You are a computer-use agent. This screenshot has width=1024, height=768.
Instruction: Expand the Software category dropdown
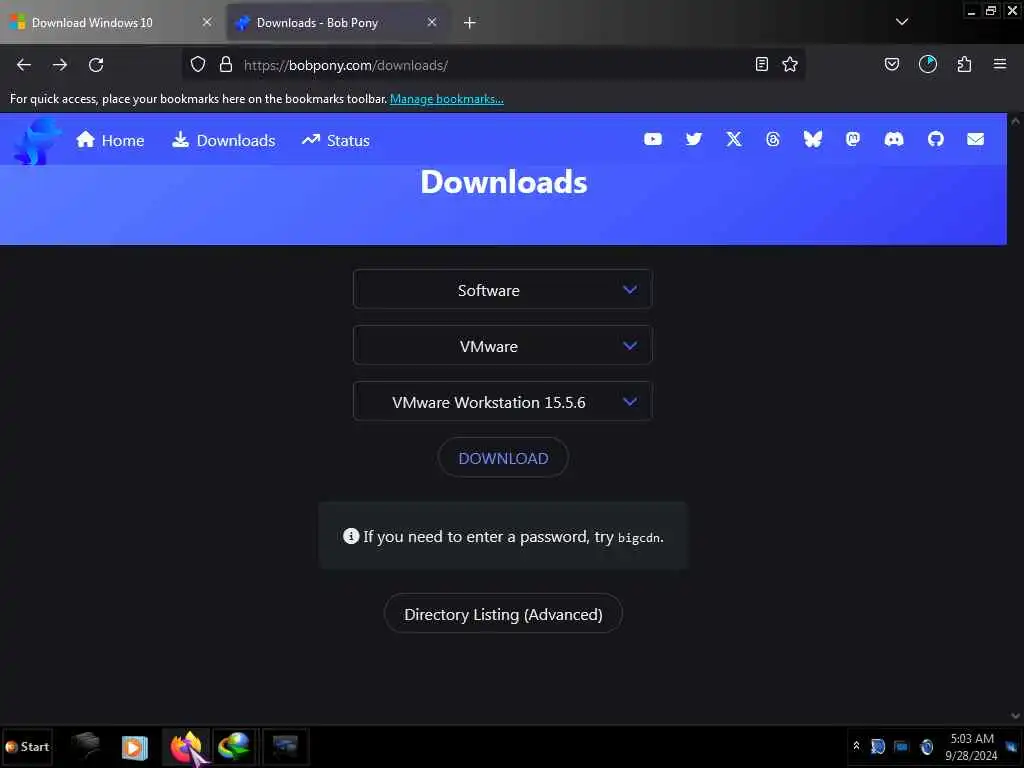(x=502, y=289)
